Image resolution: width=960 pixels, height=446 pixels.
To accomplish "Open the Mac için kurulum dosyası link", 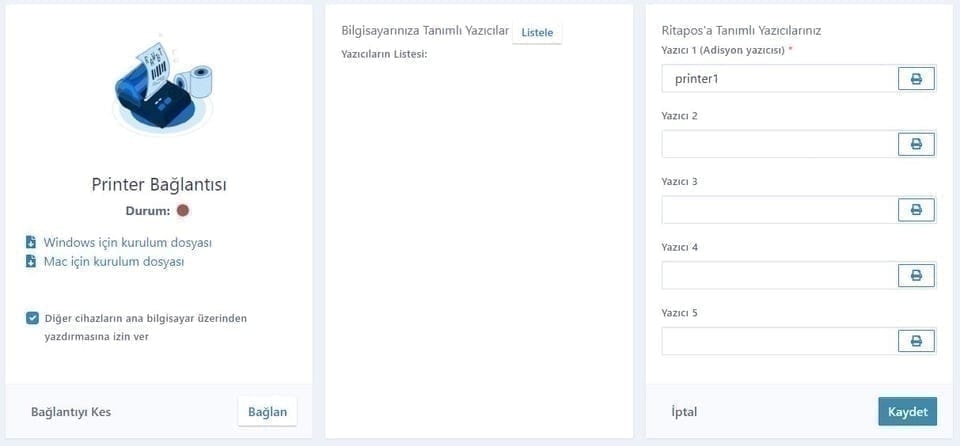I will click(x=114, y=262).
